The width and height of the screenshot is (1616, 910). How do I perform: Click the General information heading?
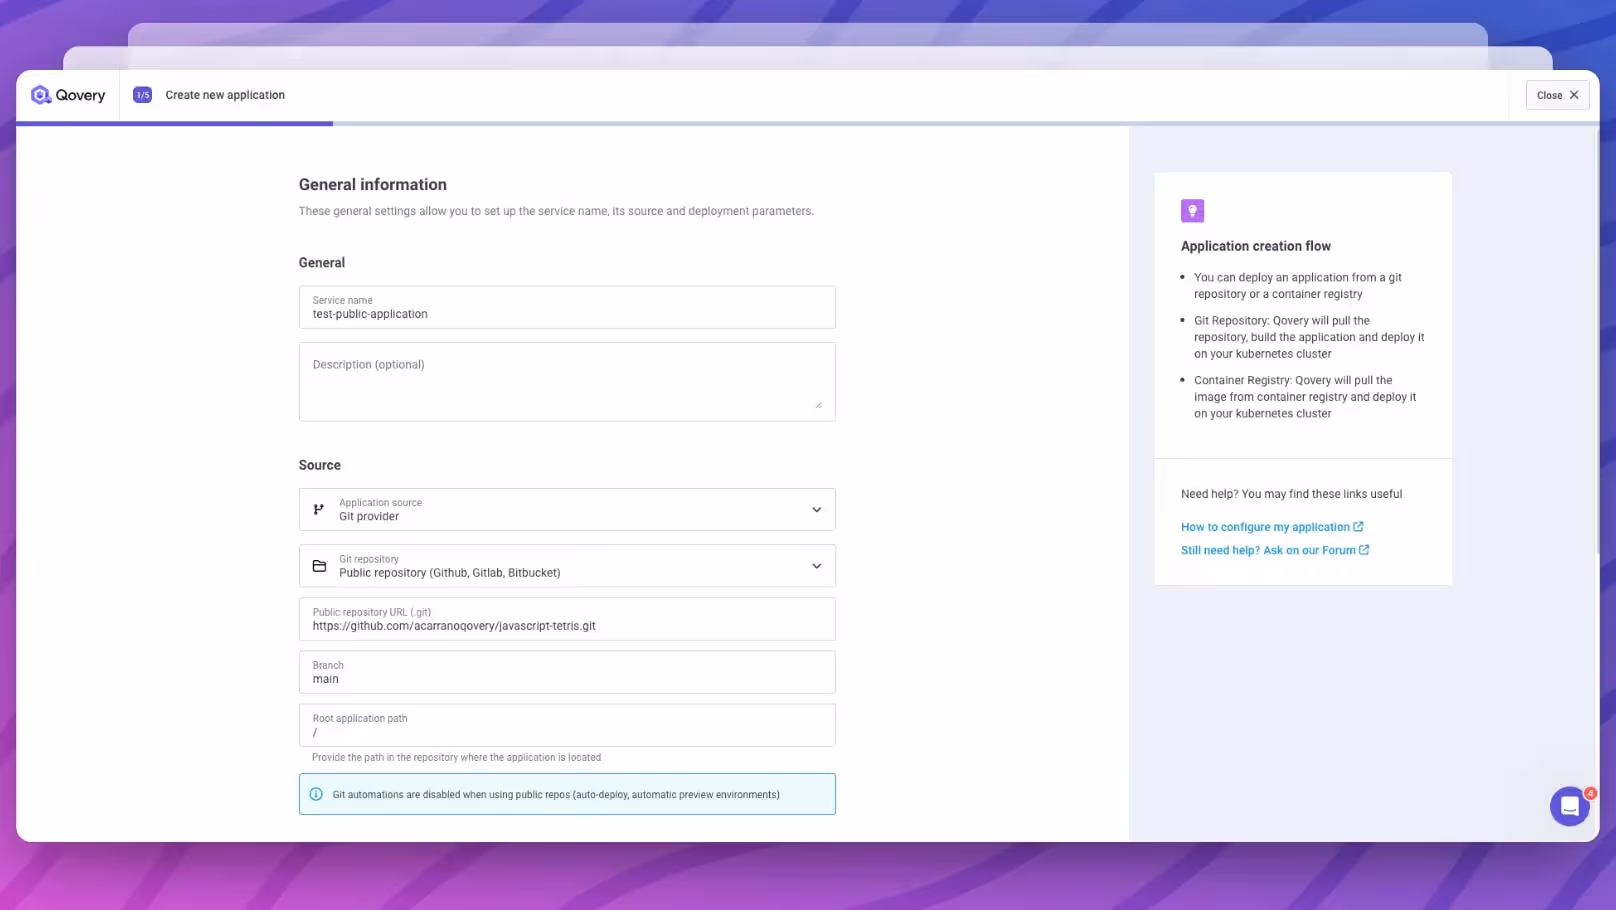click(x=373, y=184)
